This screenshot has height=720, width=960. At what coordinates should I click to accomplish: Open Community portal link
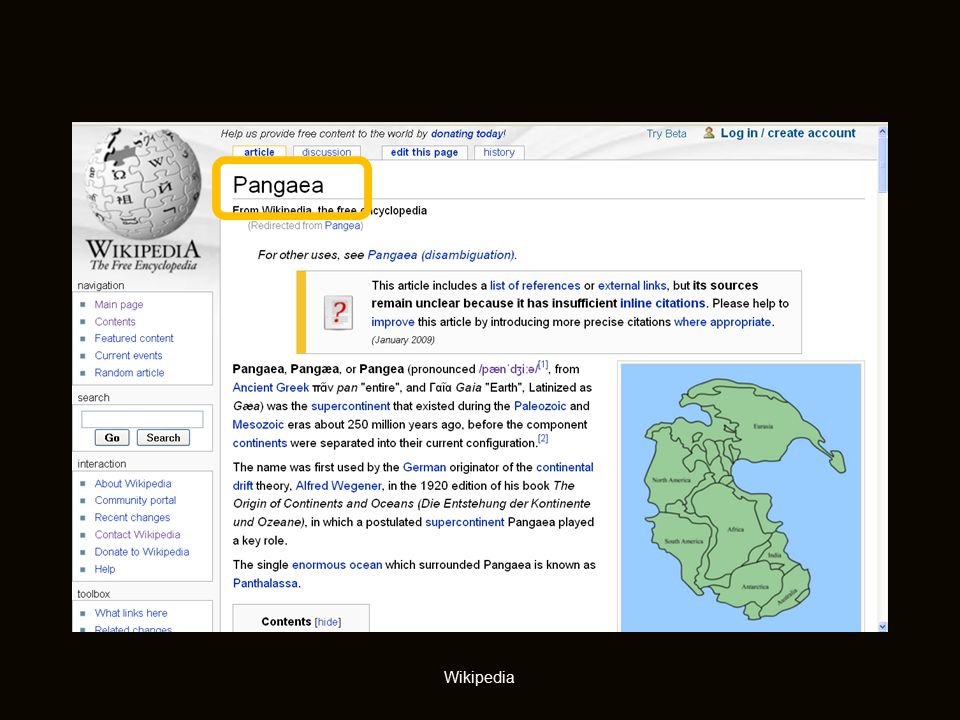tap(135, 500)
